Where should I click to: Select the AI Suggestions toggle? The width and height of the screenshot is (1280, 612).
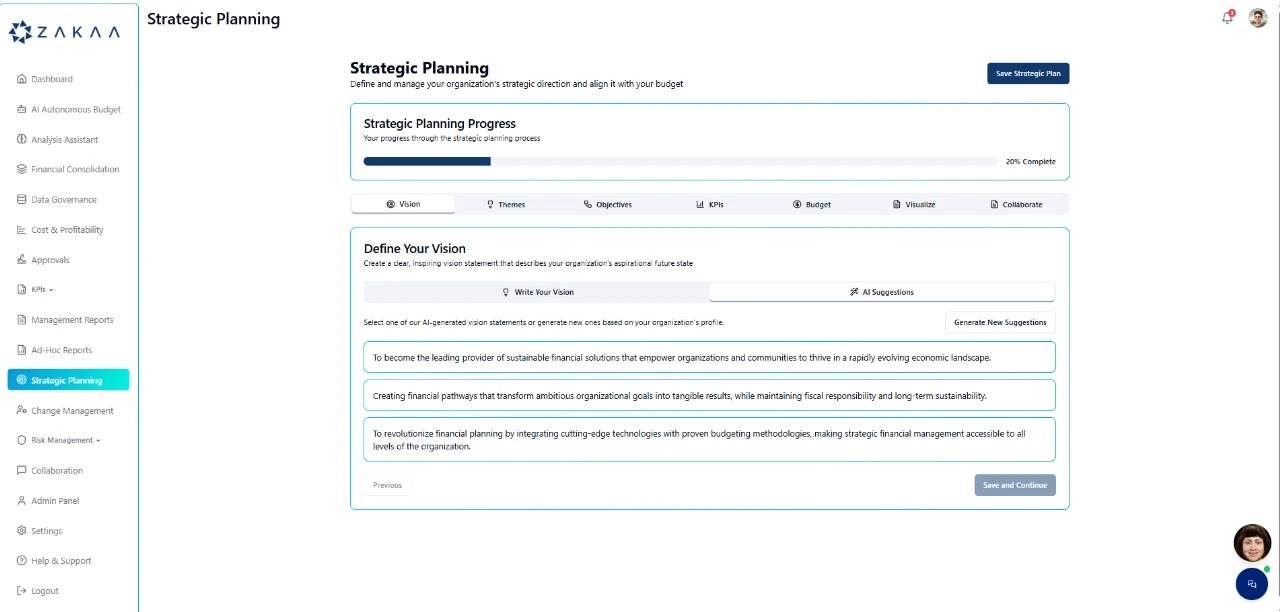881,292
